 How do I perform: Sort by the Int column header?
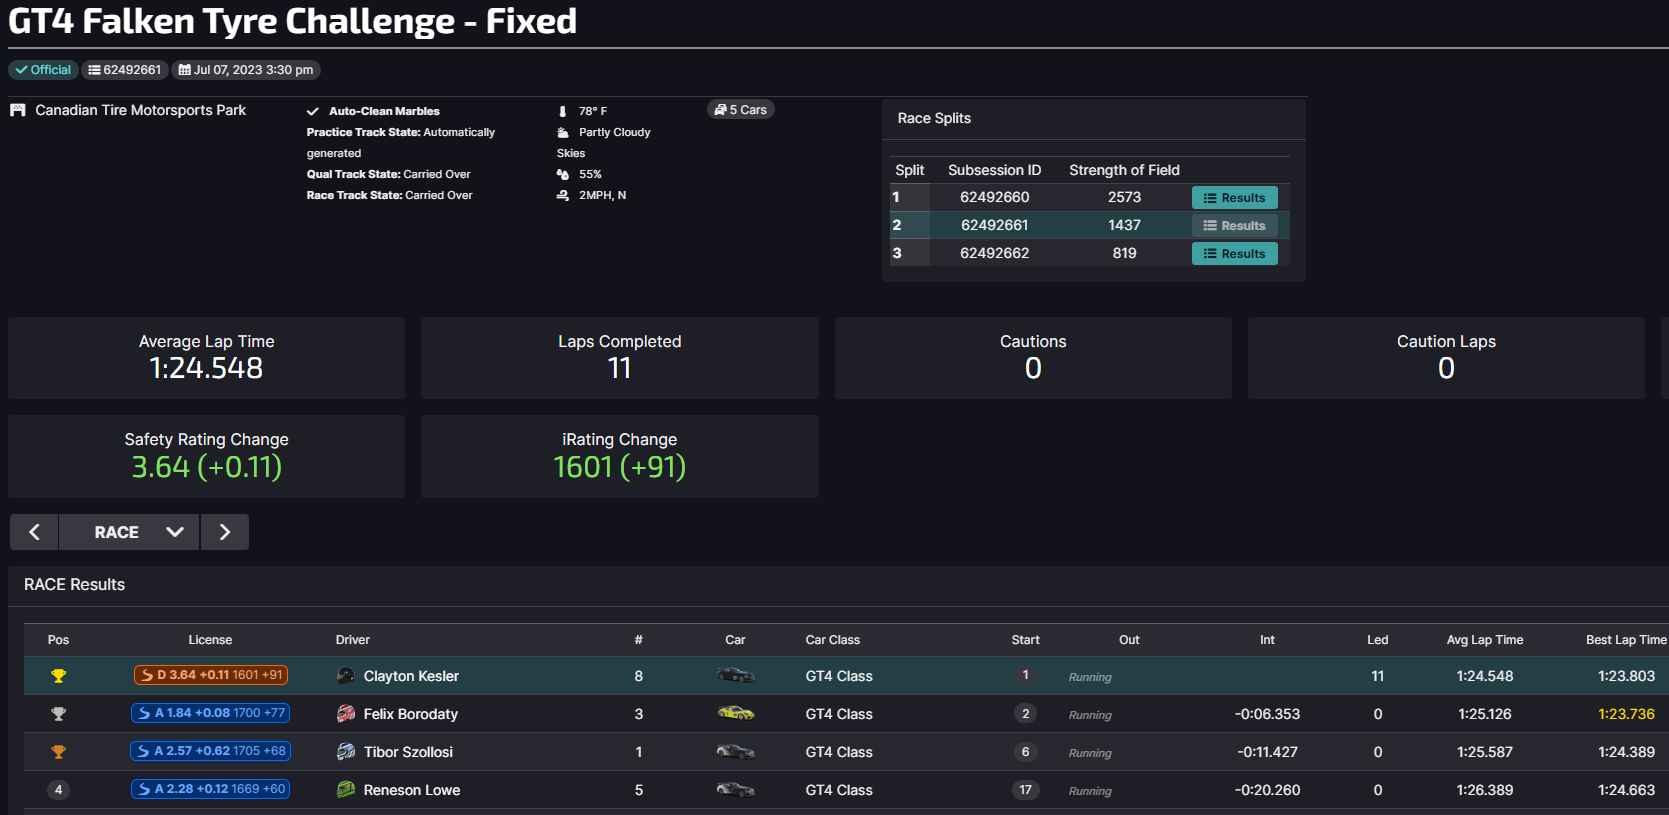1267,640
